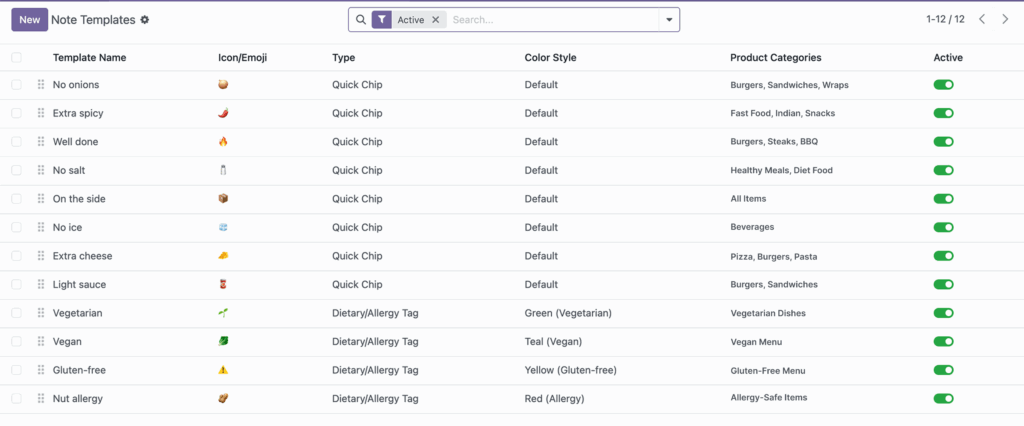The height and width of the screenshot is (426, 1024).
Task: Click Green (Vegetarian) color style cell
Action: click(568, 313)
